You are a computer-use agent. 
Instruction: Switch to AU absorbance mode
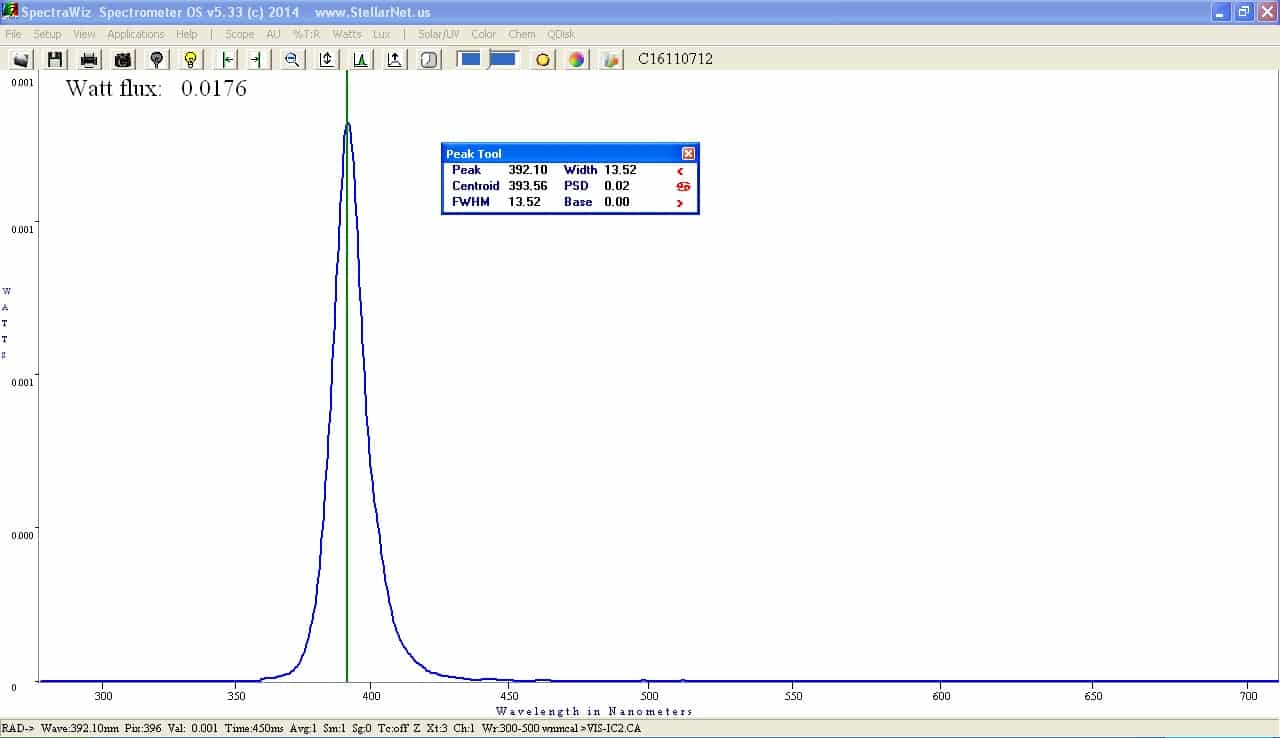tap(273, 34)
